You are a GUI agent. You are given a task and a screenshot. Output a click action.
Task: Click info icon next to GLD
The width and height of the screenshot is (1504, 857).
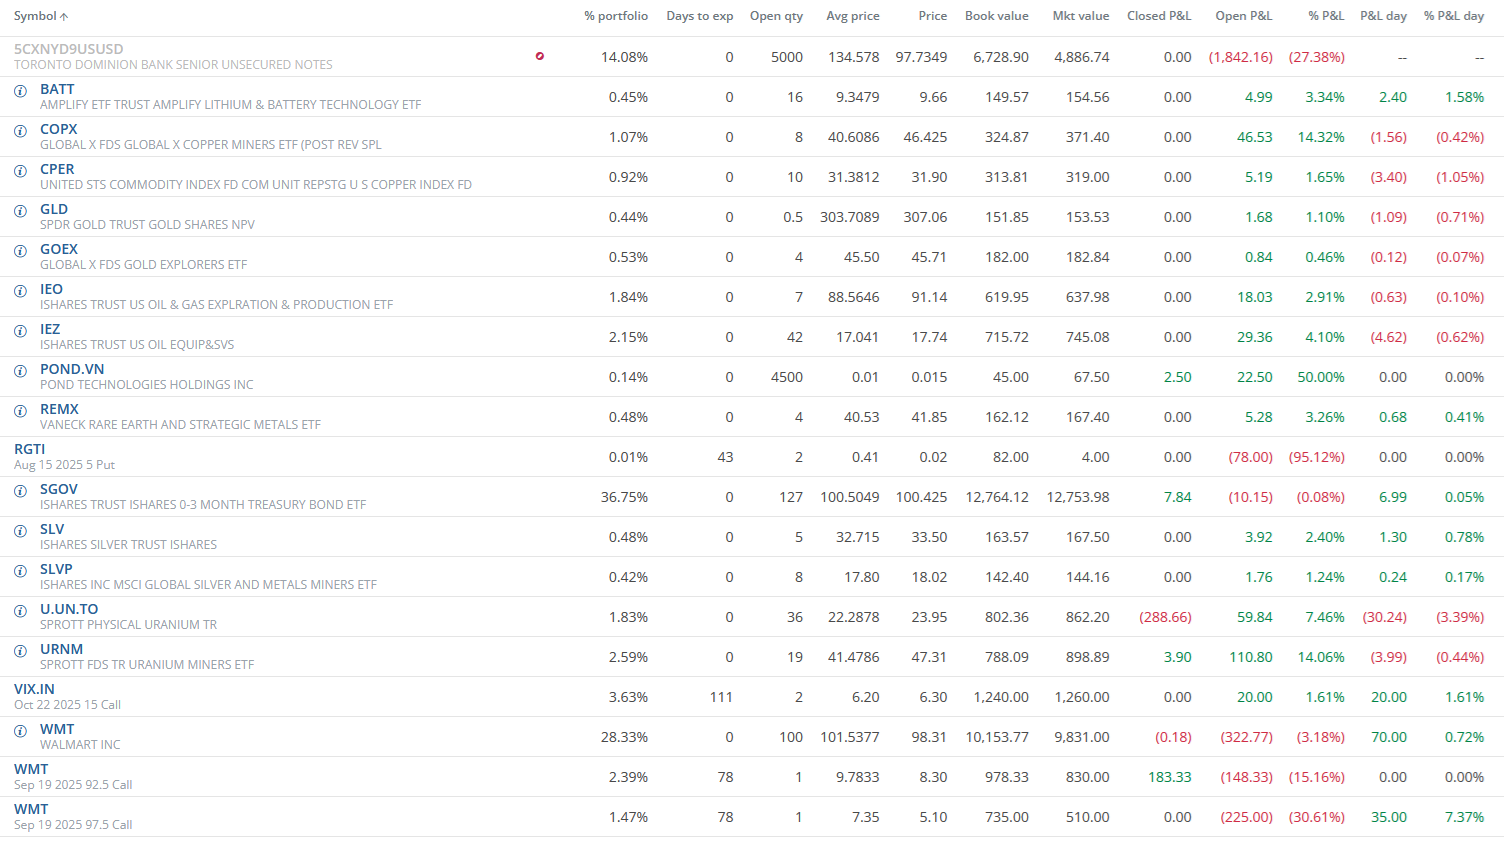click(20, 211)
